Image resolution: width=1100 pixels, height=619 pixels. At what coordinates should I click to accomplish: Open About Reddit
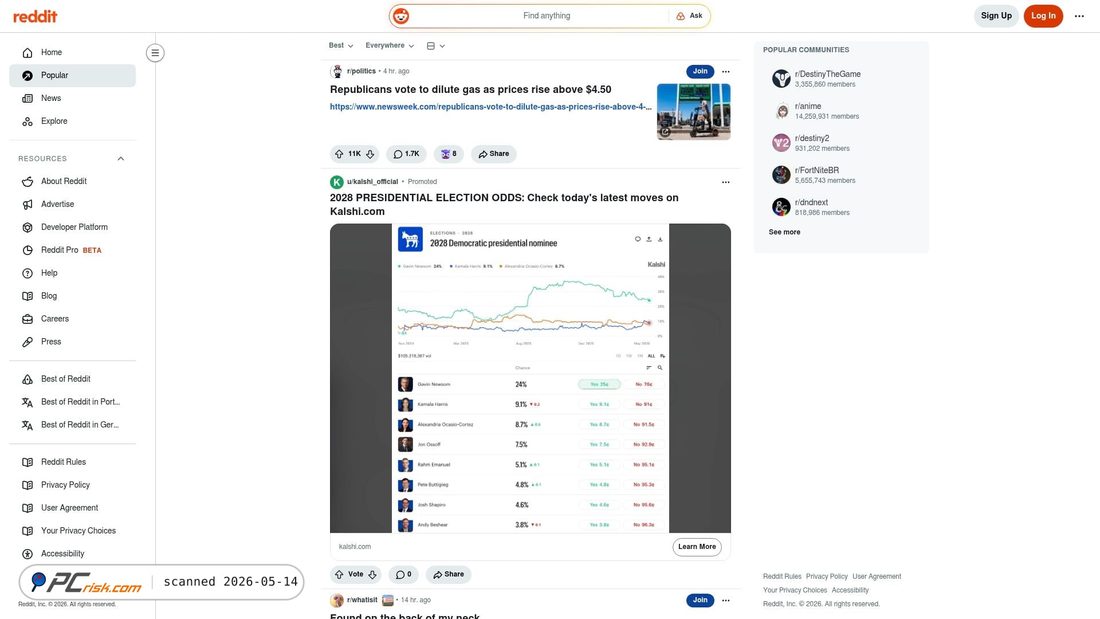click(72, 181)
